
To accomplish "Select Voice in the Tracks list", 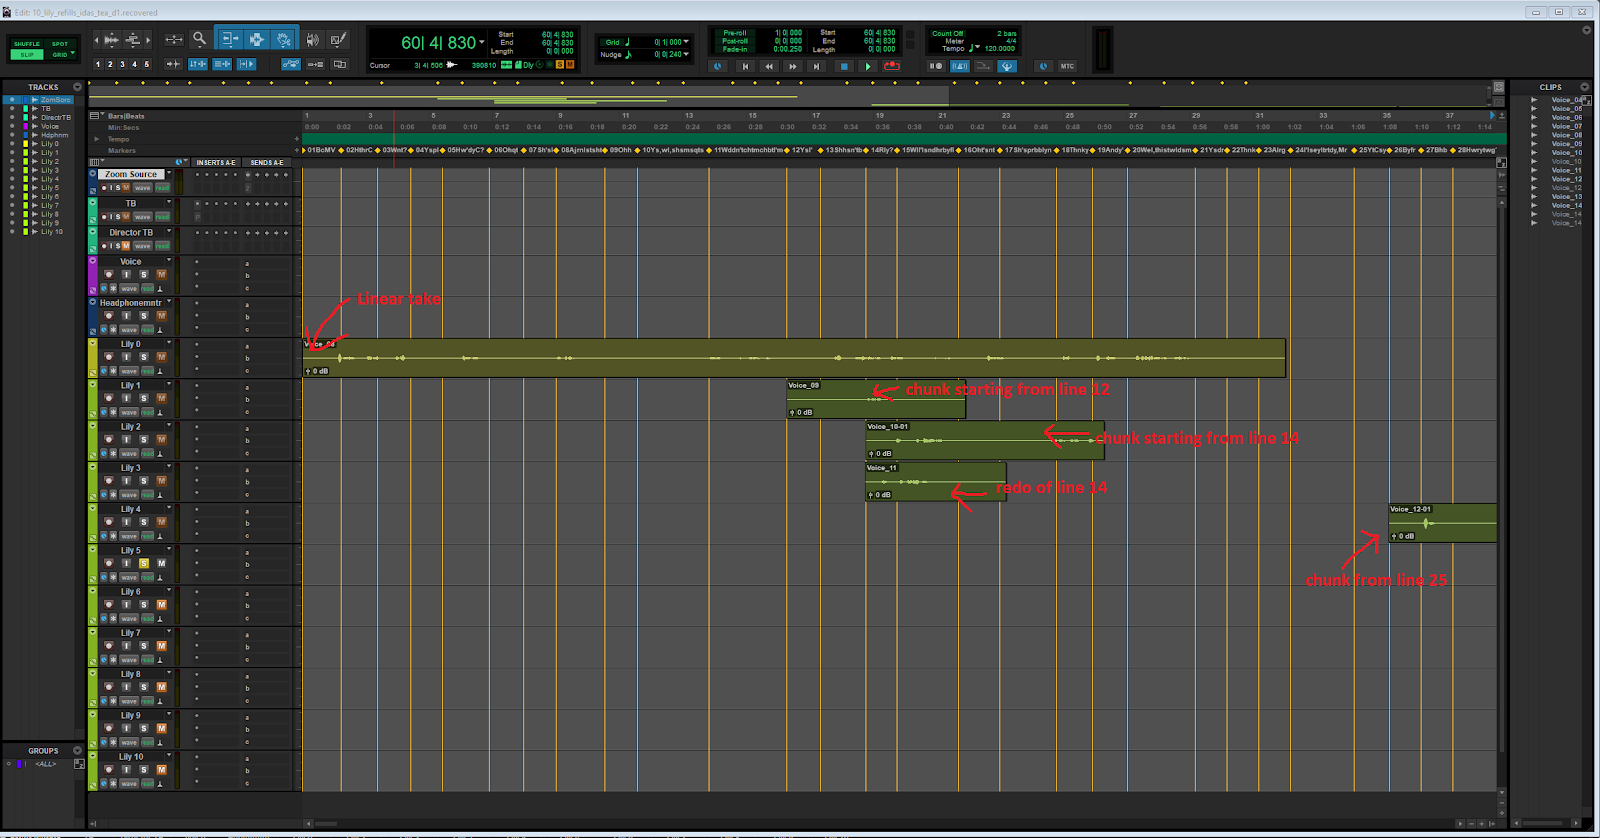I will point(50,126).
